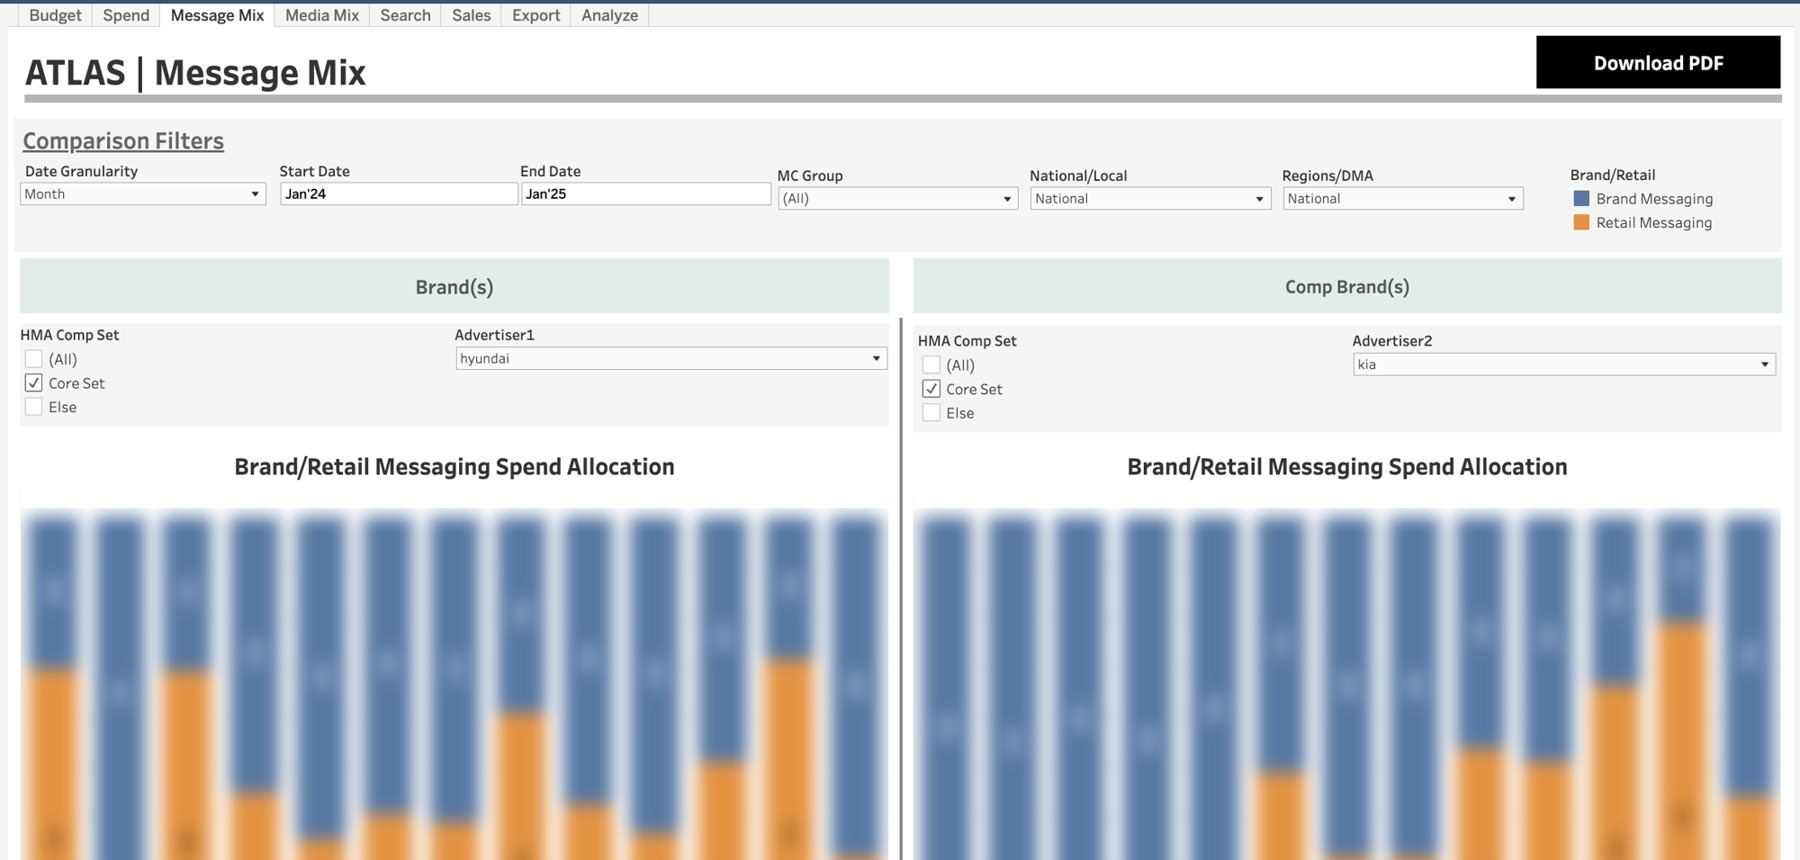Click the orange Retail Messaging legend swatch
This screenshot has height=860, width=1800.
(x=1581, y=222)
